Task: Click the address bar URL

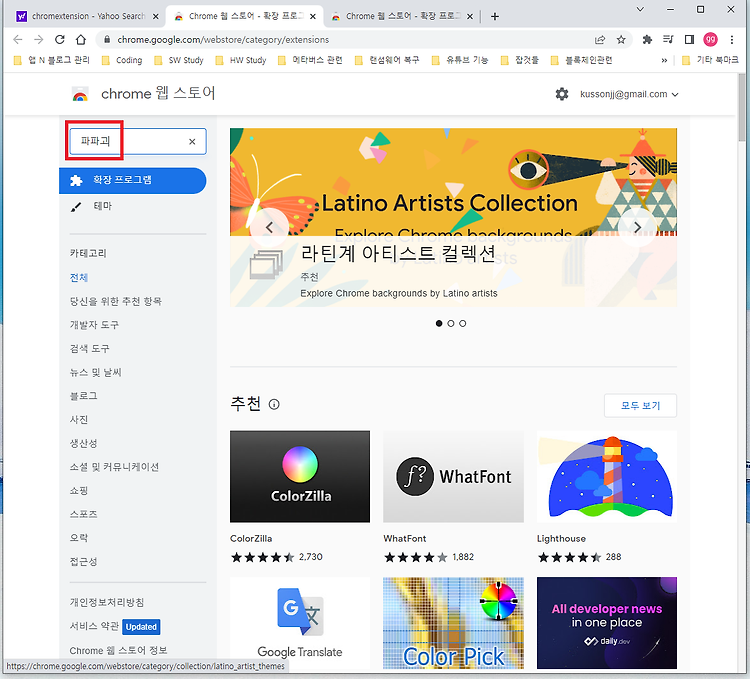Action: (223, 40)
